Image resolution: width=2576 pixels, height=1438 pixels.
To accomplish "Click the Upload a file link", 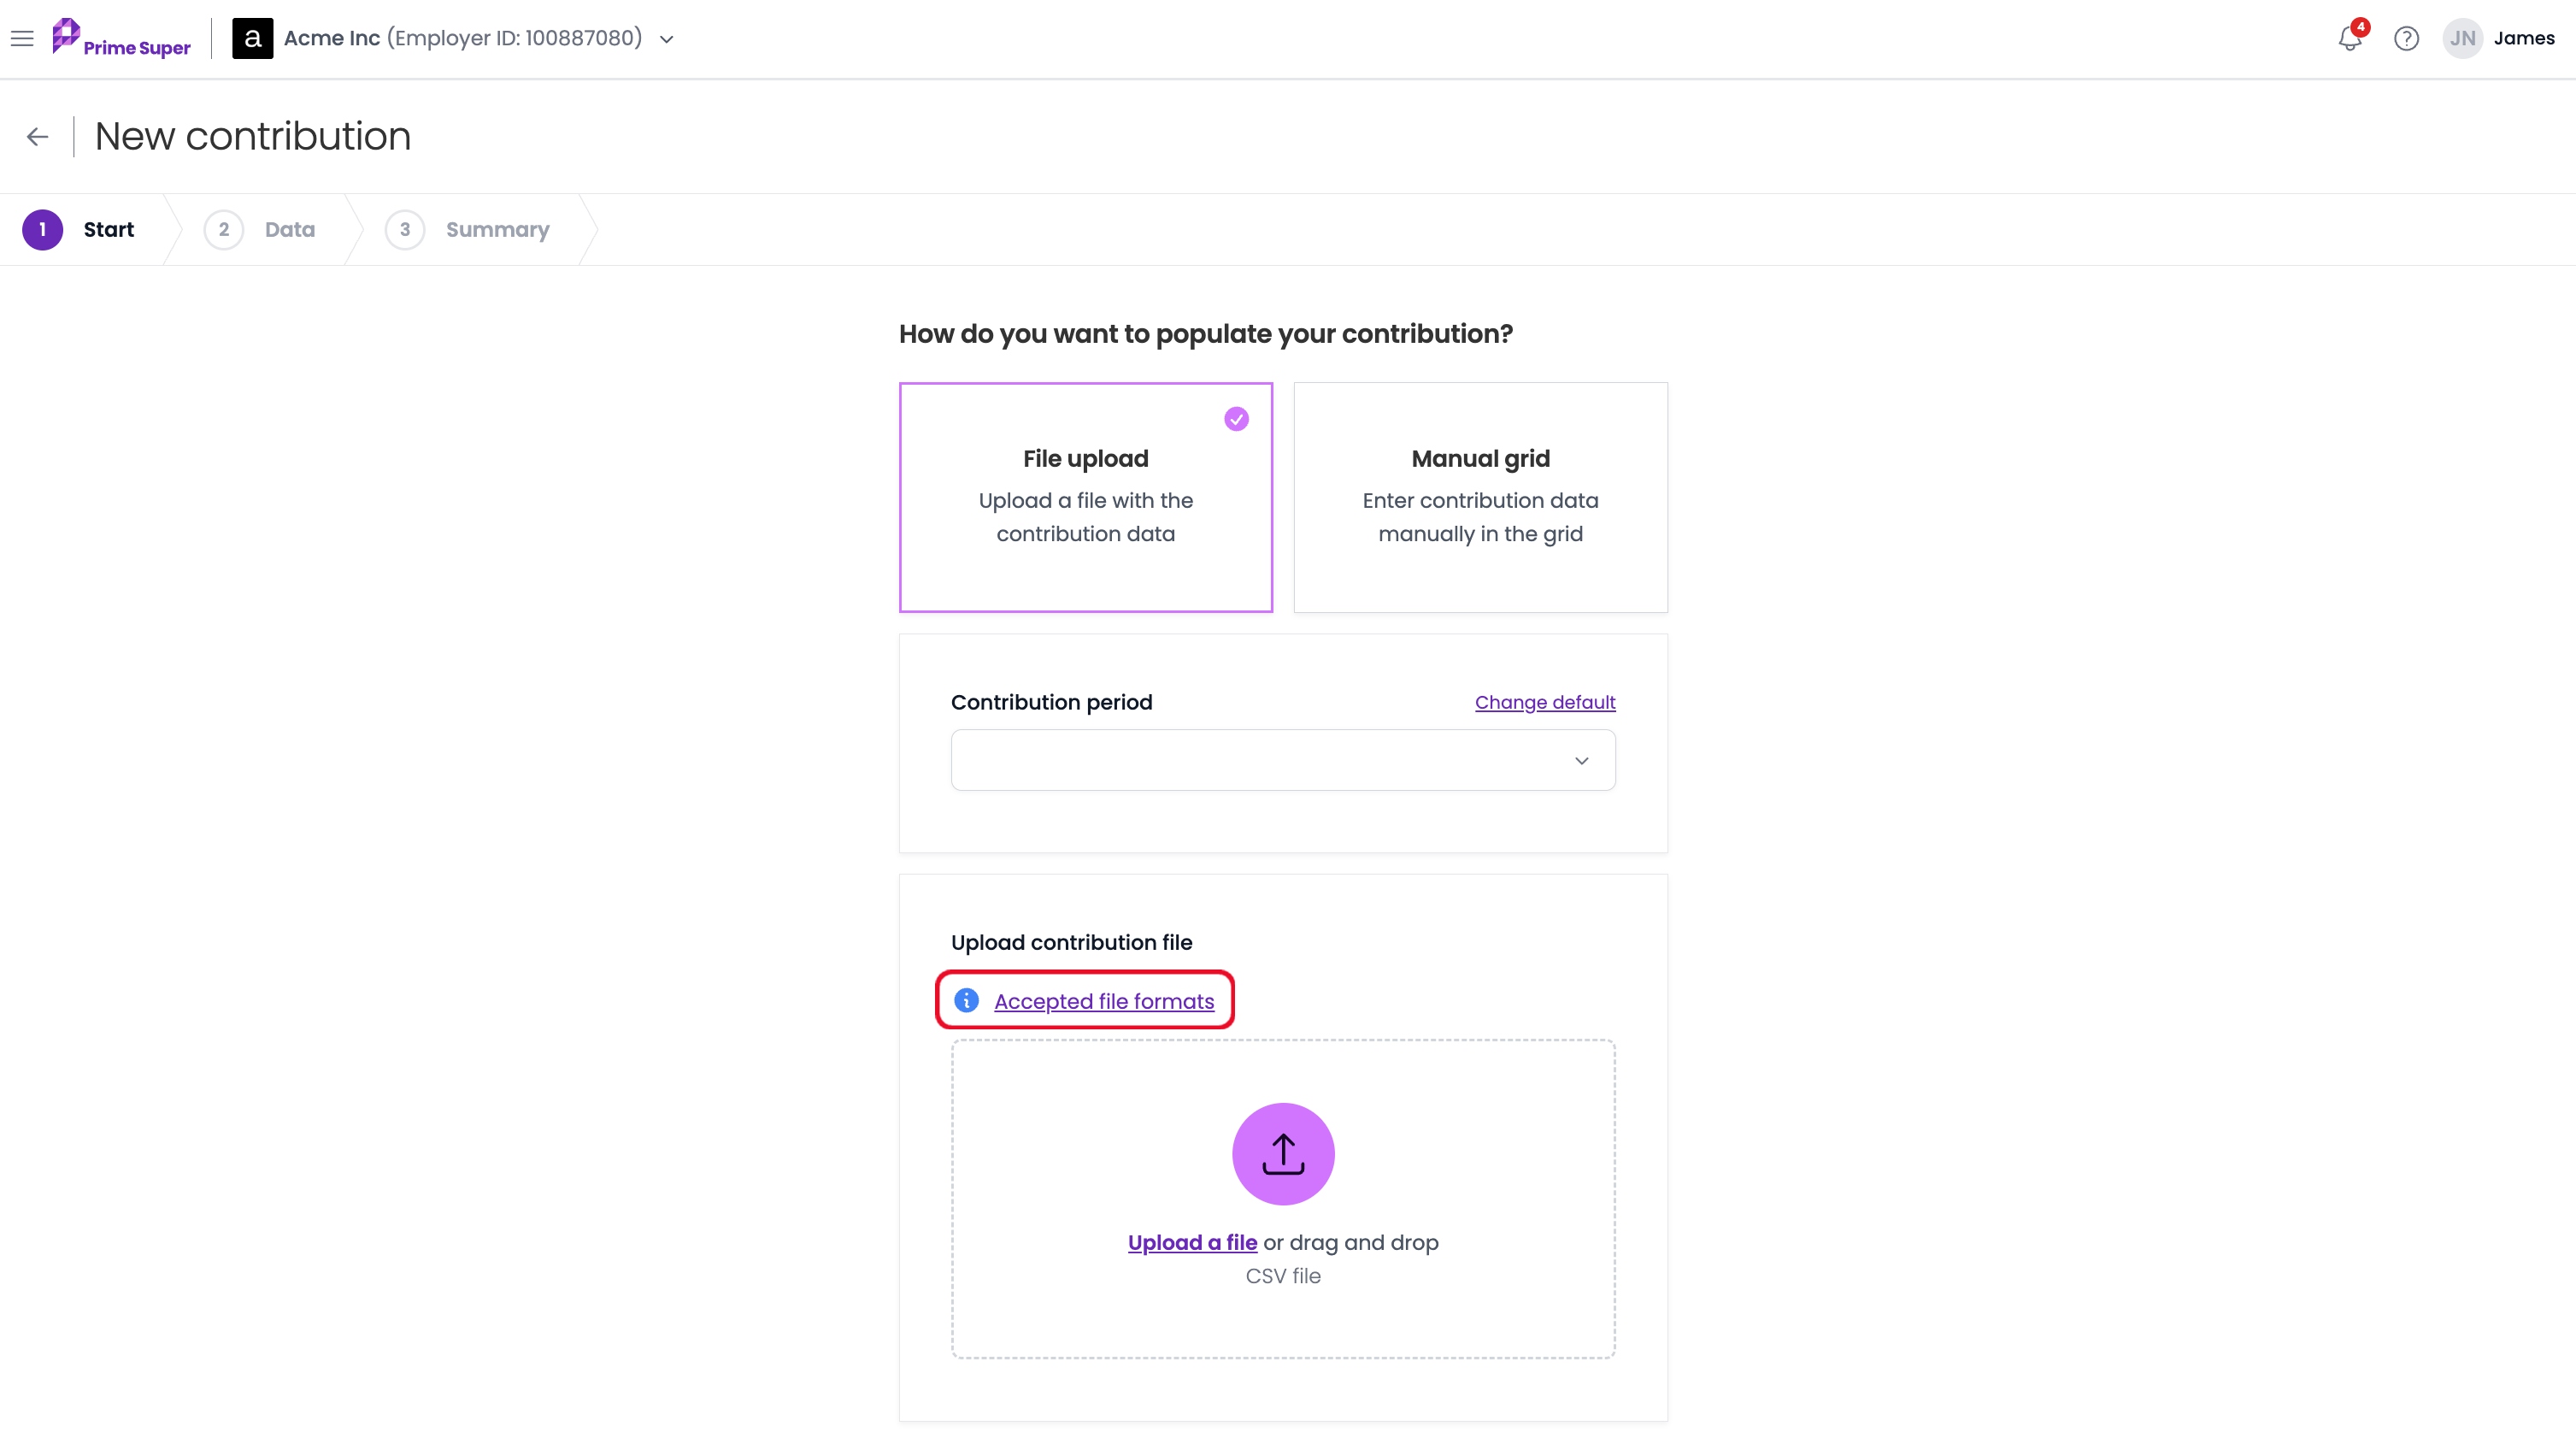I will pos(1192,1242).
